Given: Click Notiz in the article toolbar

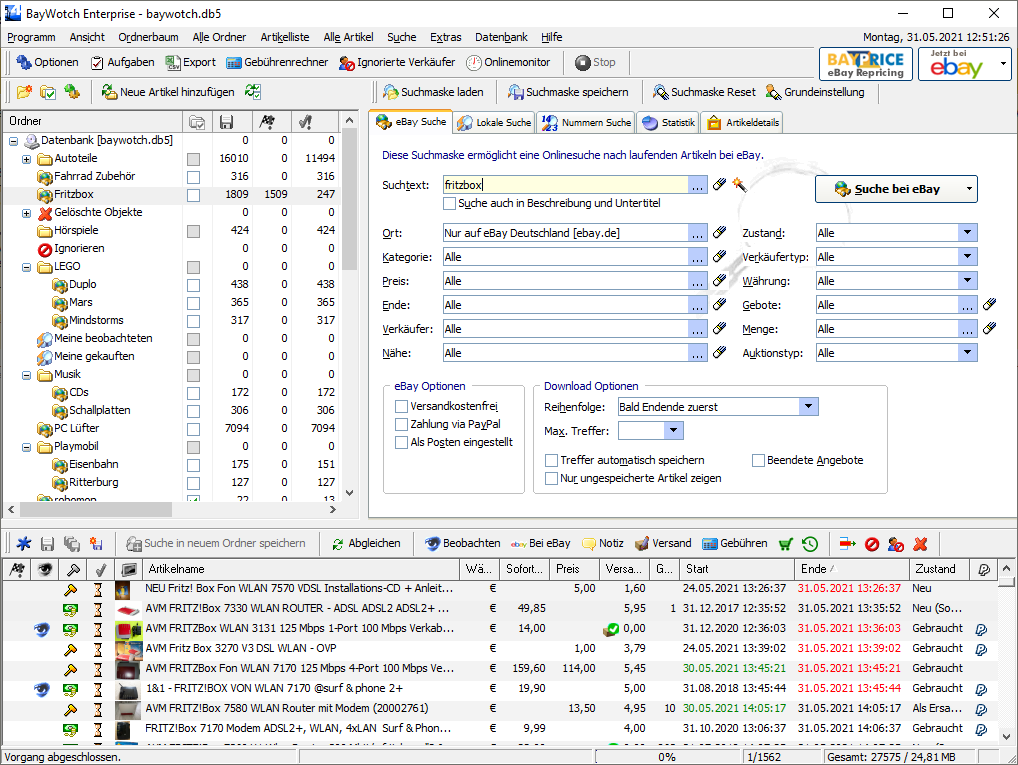Looking at the screenshot, I should tap(602, 544).
